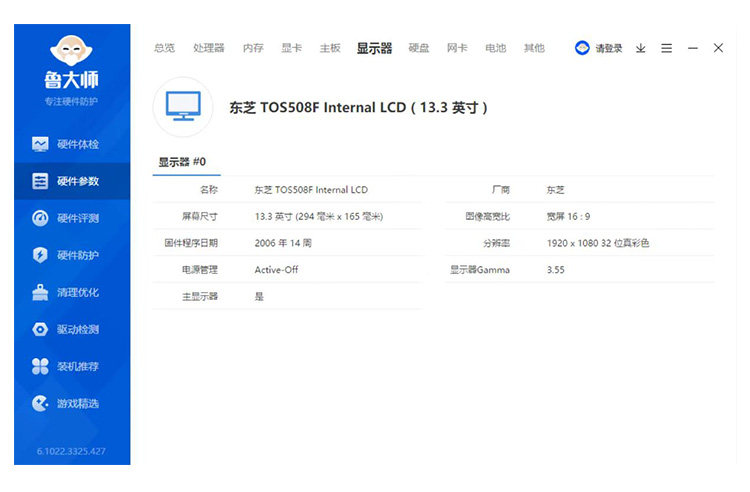Switch to the 内存 tab
This screenshot has width=750, height=492.
pos(253,48)
